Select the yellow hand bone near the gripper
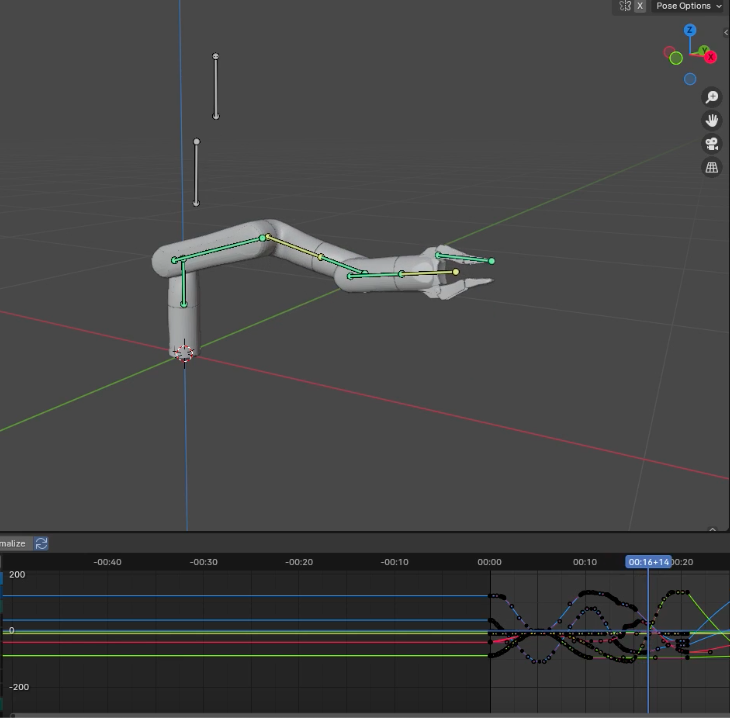This screenshot has height=718, width=730. tap(428, 273)
